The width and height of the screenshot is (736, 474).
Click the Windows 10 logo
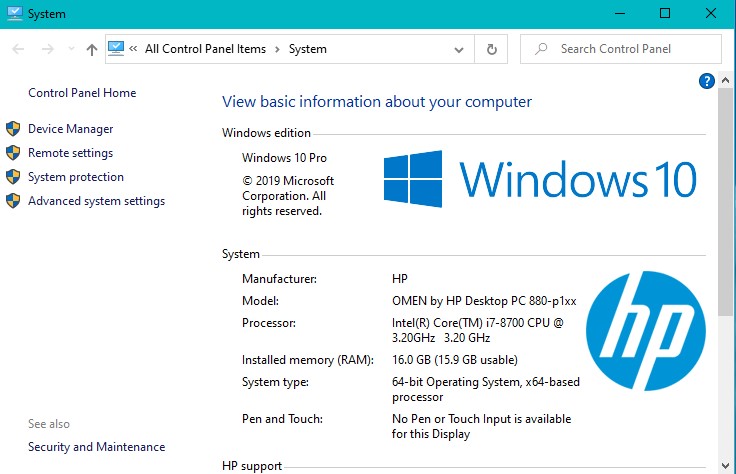point(540,179)
